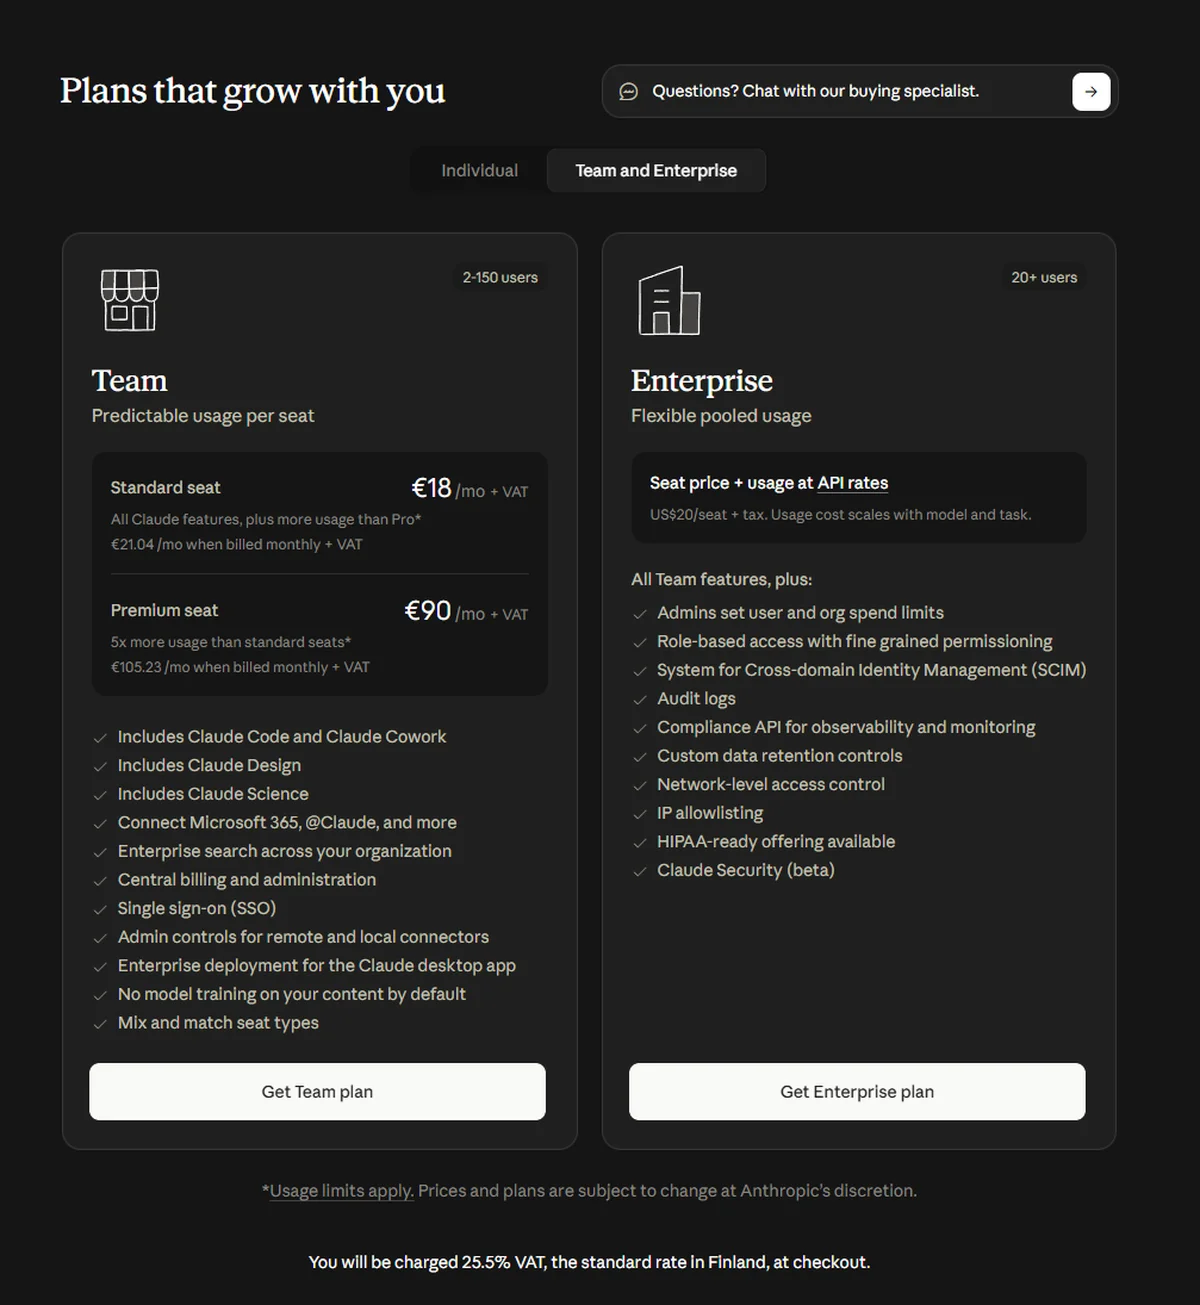The width and height of the screenshot is (1200, 1305).
Task: Click the Enterprise building icon
Action: (x=669, y=300)
